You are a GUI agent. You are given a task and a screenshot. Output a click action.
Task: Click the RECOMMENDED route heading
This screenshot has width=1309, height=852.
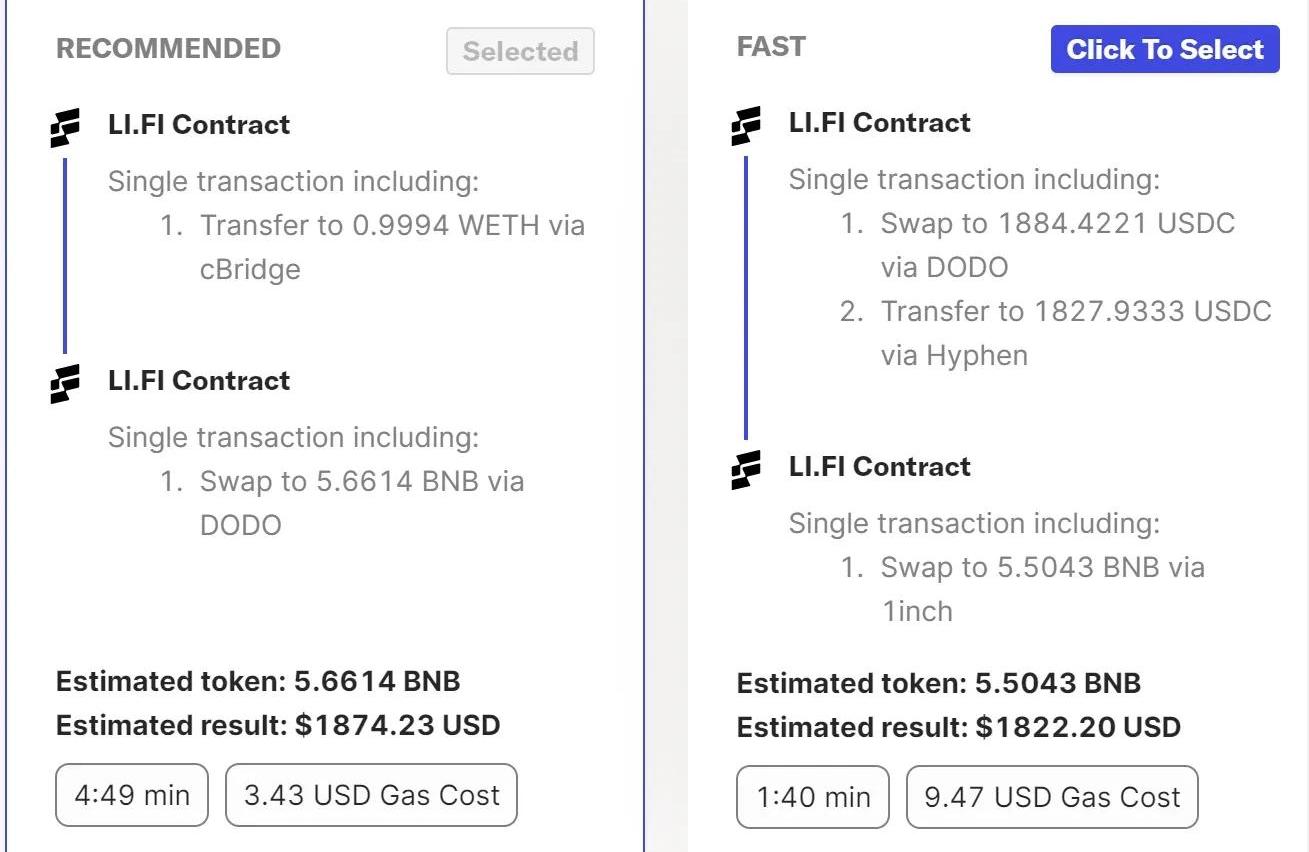[168, 49]
